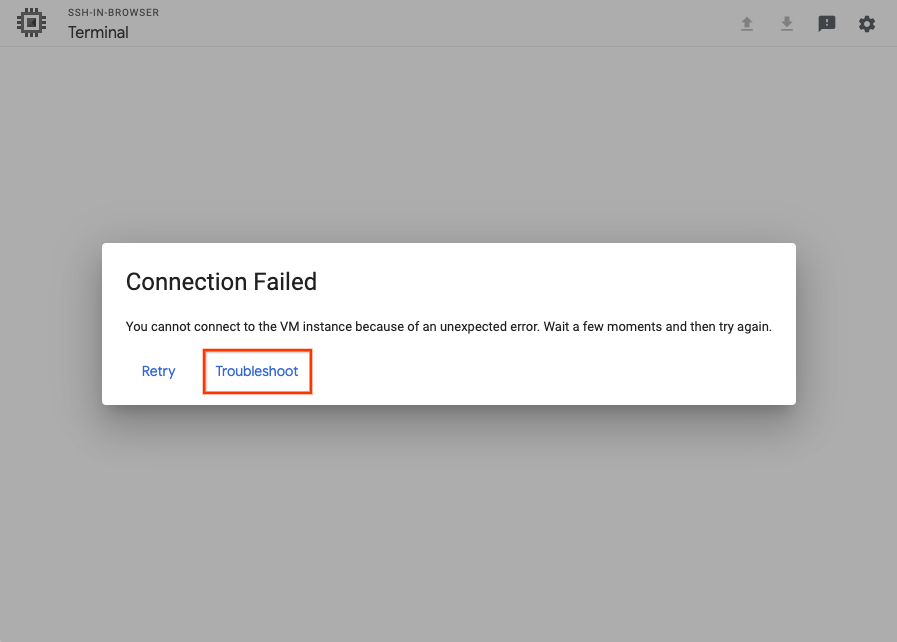Click the feedback speech bubble icon
Viewport: 897px width, 642px height.
tap(826, 23)
